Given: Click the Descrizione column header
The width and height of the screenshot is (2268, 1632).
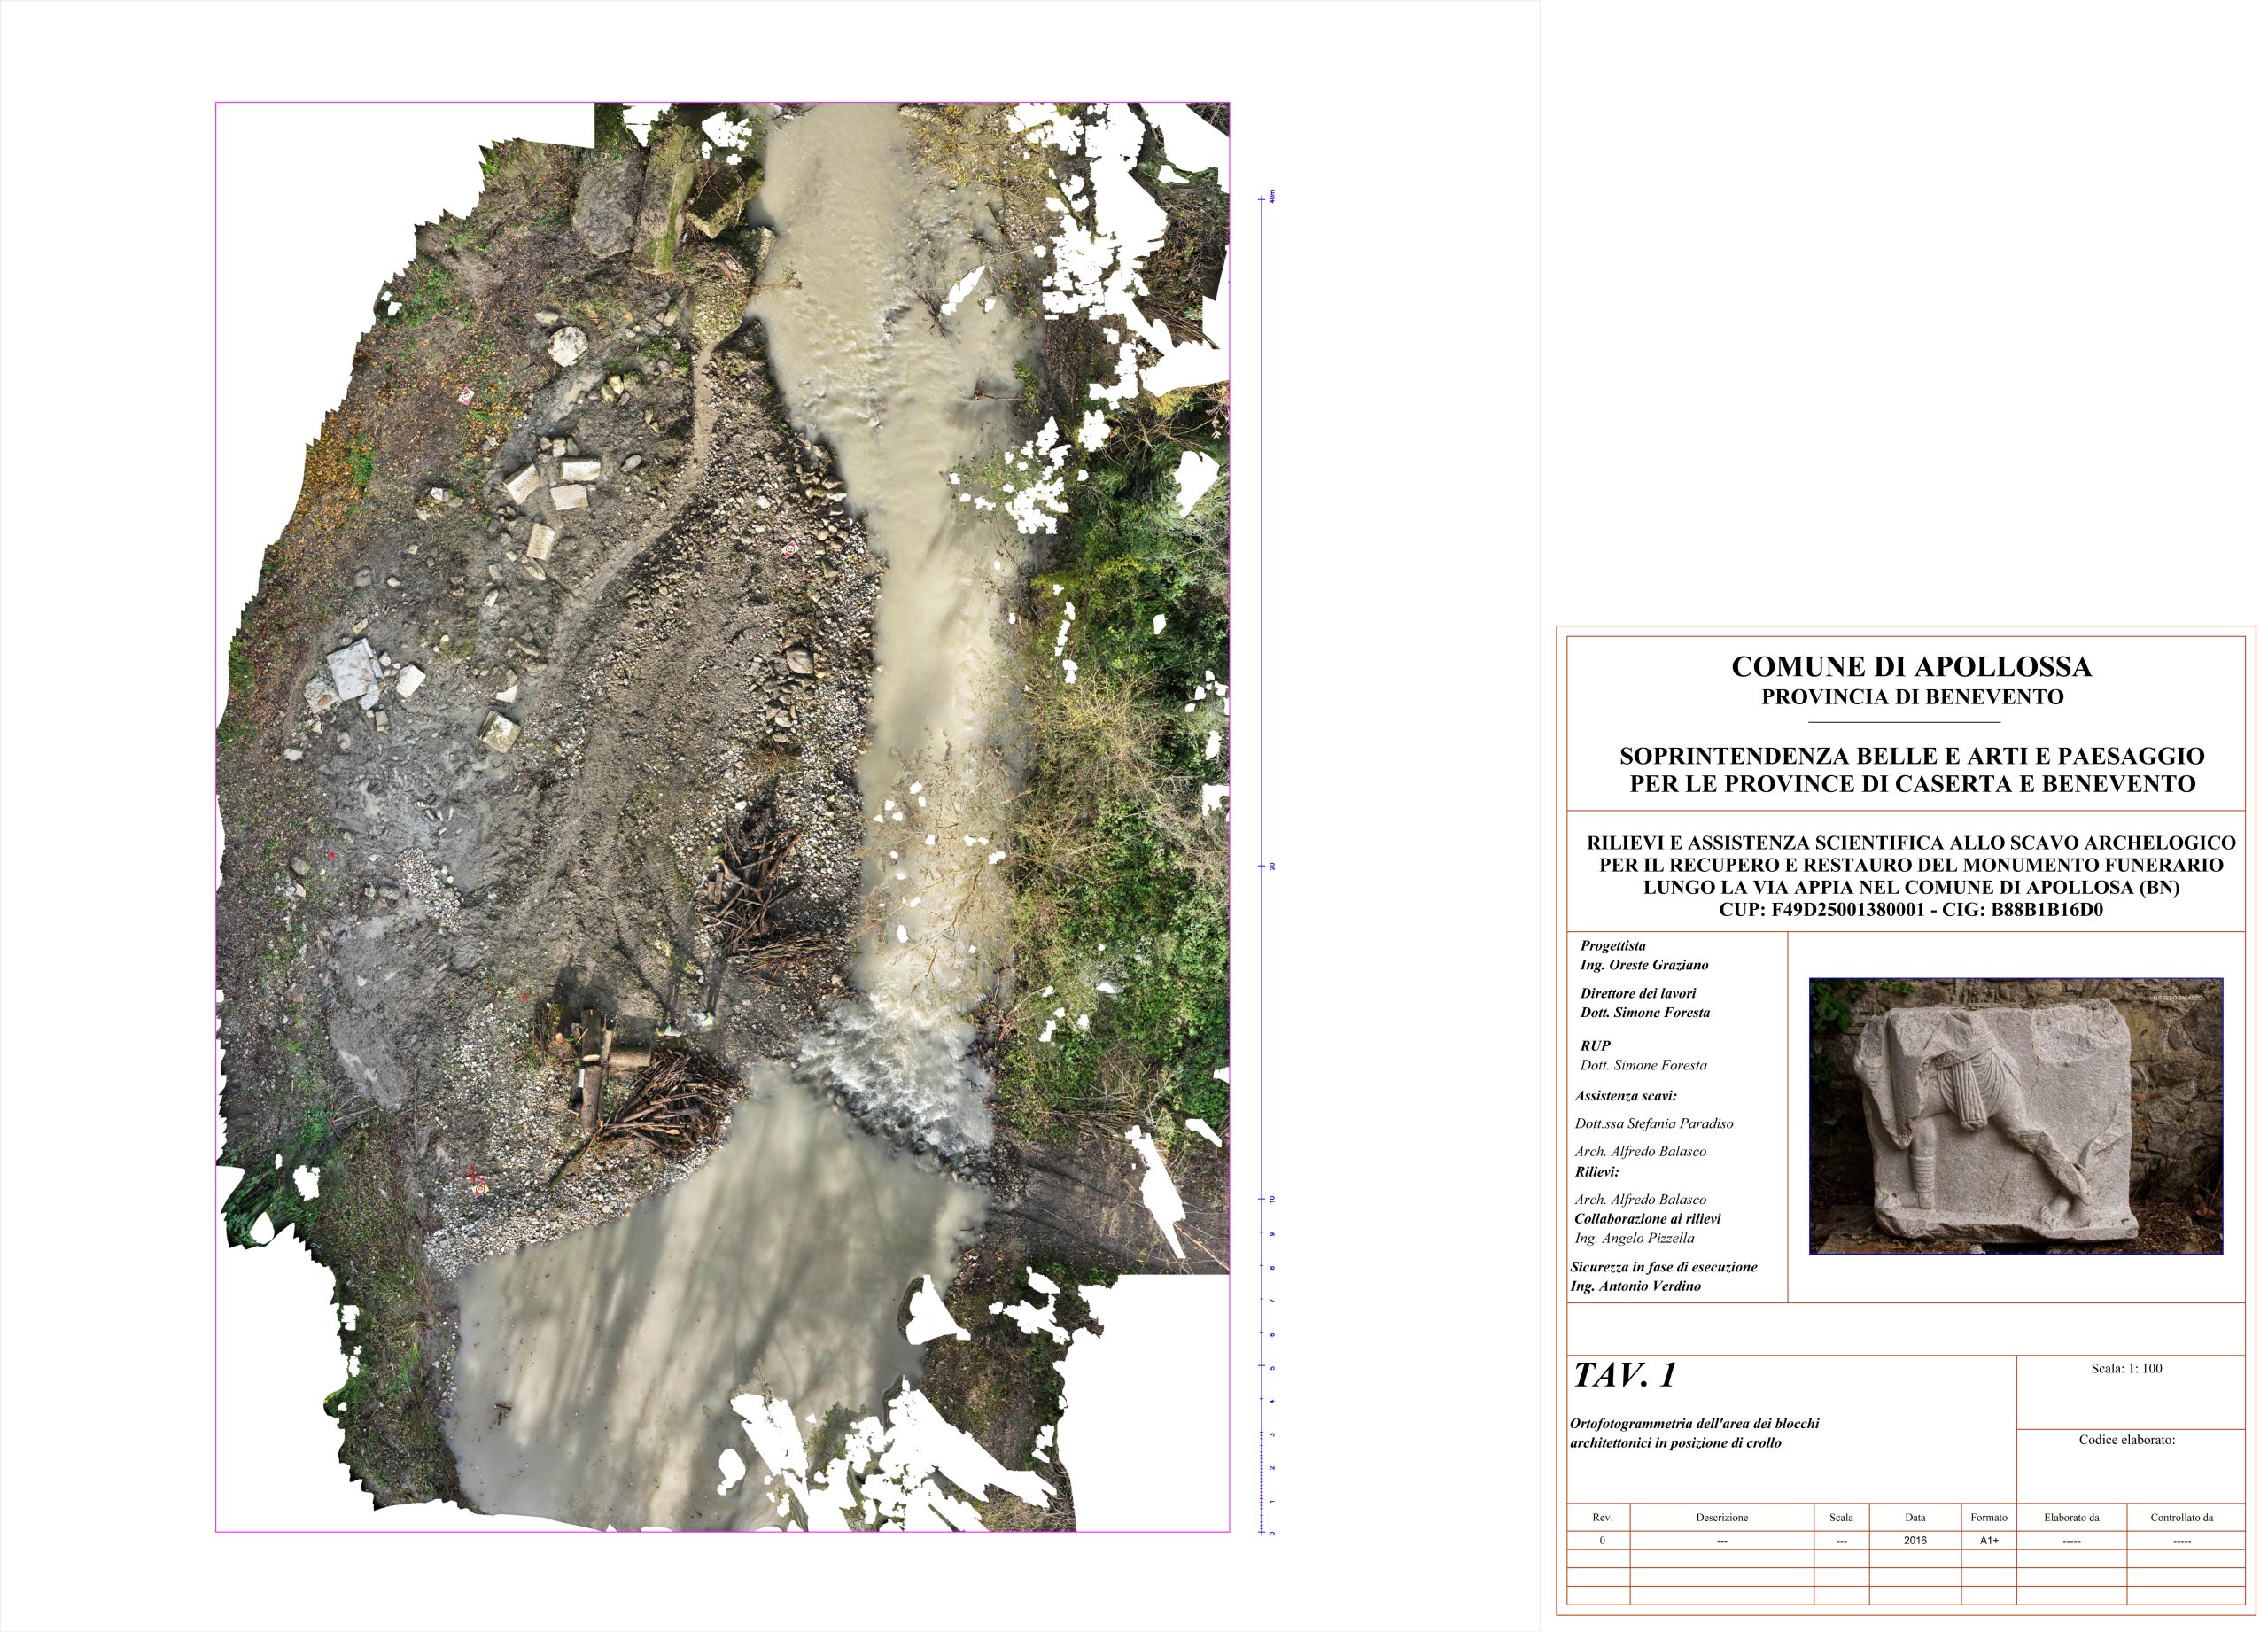Looking at the screenshot, I should (1721, 1517).
